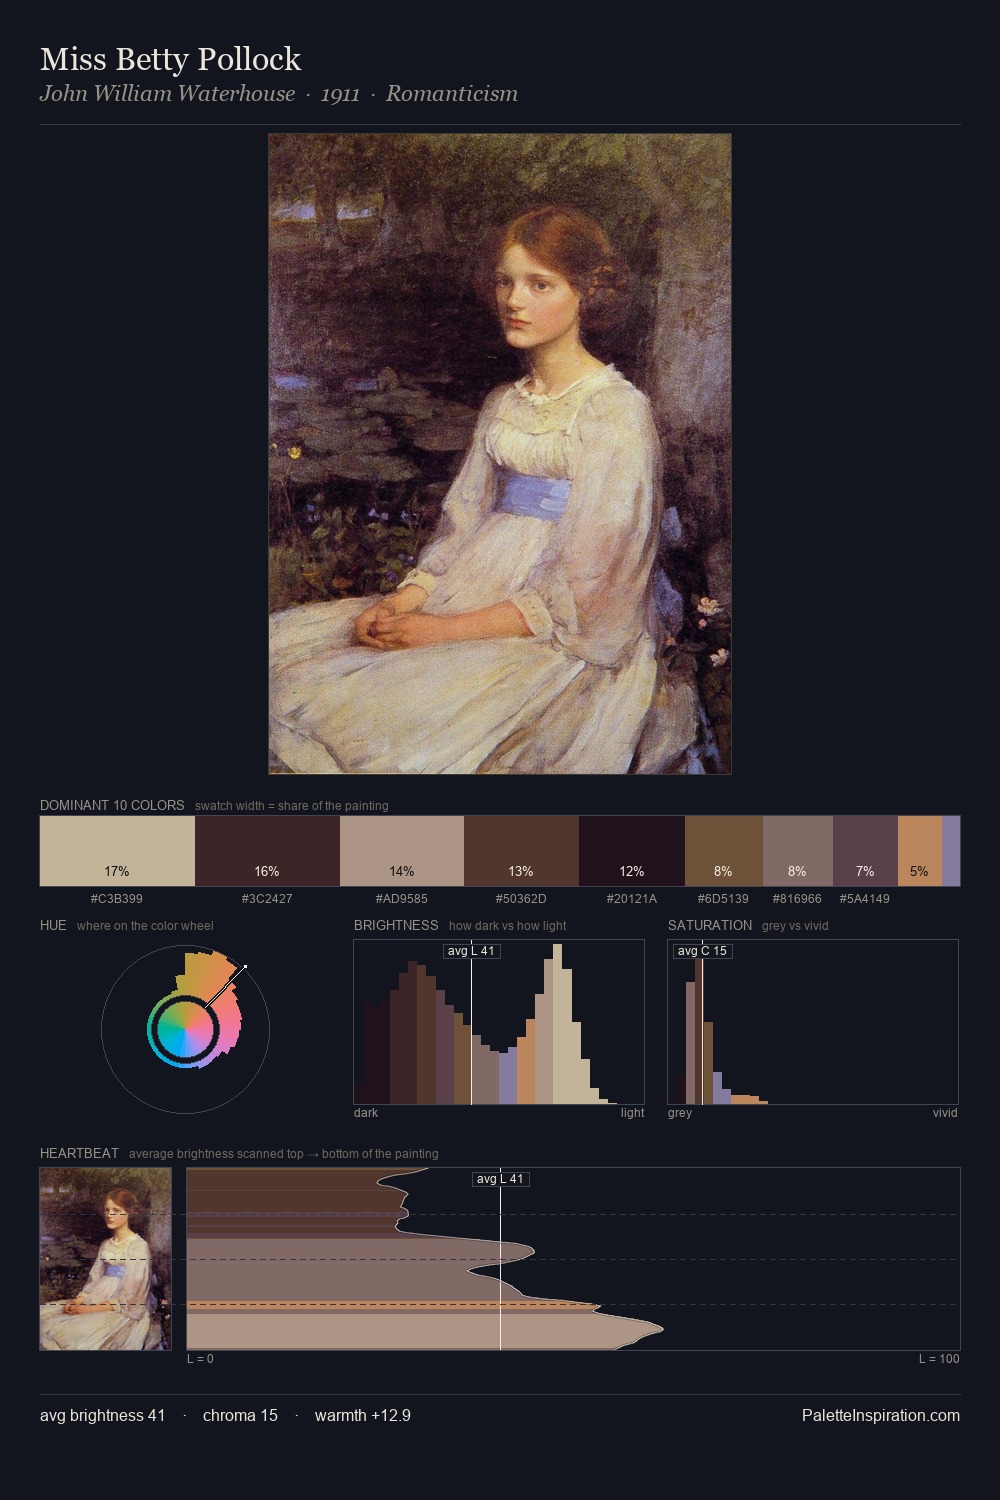Click the 'chroma 15' footer stat
The width and height of the screenshot is (1000, 1500).
pyautogui.click(x=240, y=1415)
